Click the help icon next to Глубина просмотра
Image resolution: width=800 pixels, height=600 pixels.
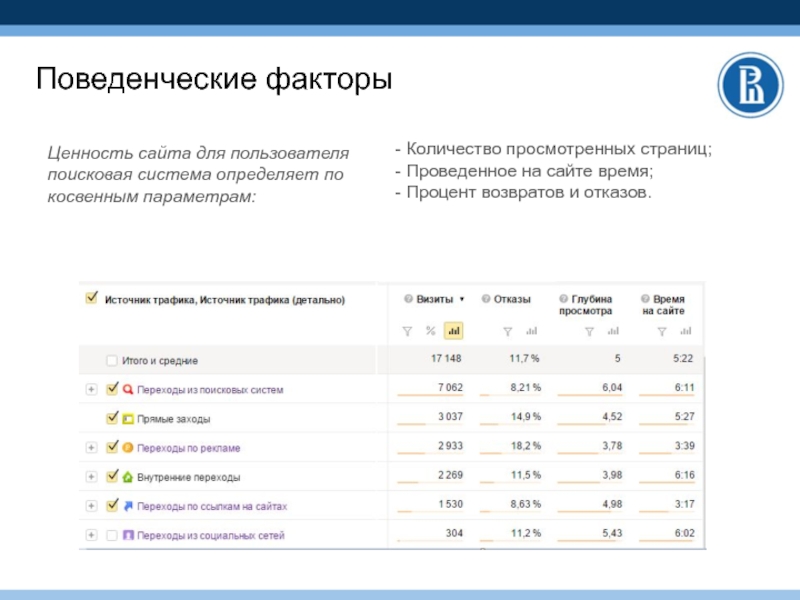click(x=563, y=299)
